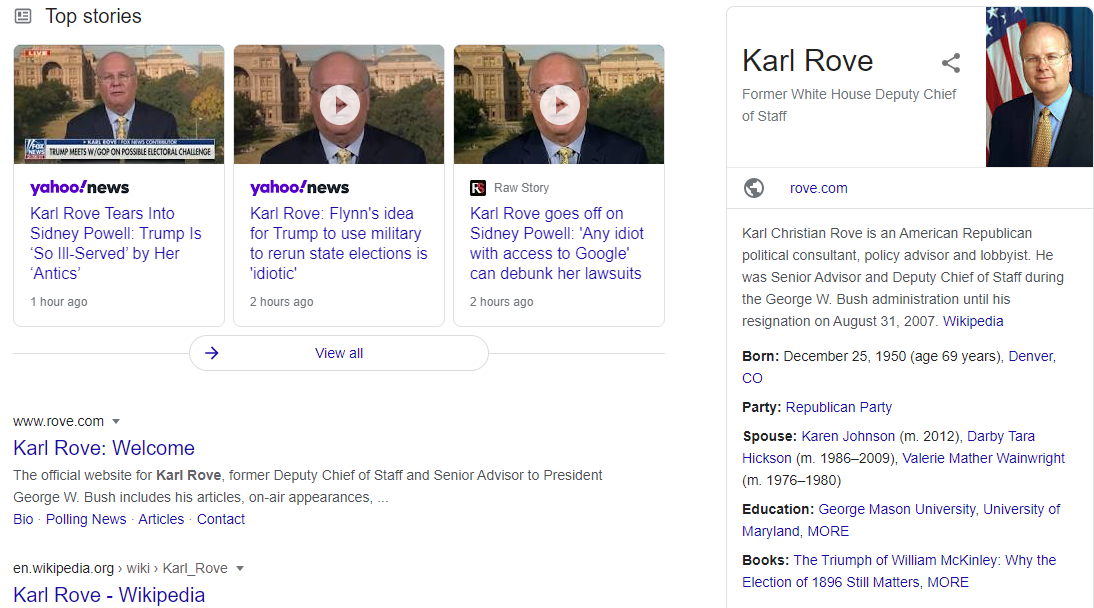Click the '1 hour ago' timestamp
Screen dimensions: 1094x608
pyautogui.click(x=59, y=302)
